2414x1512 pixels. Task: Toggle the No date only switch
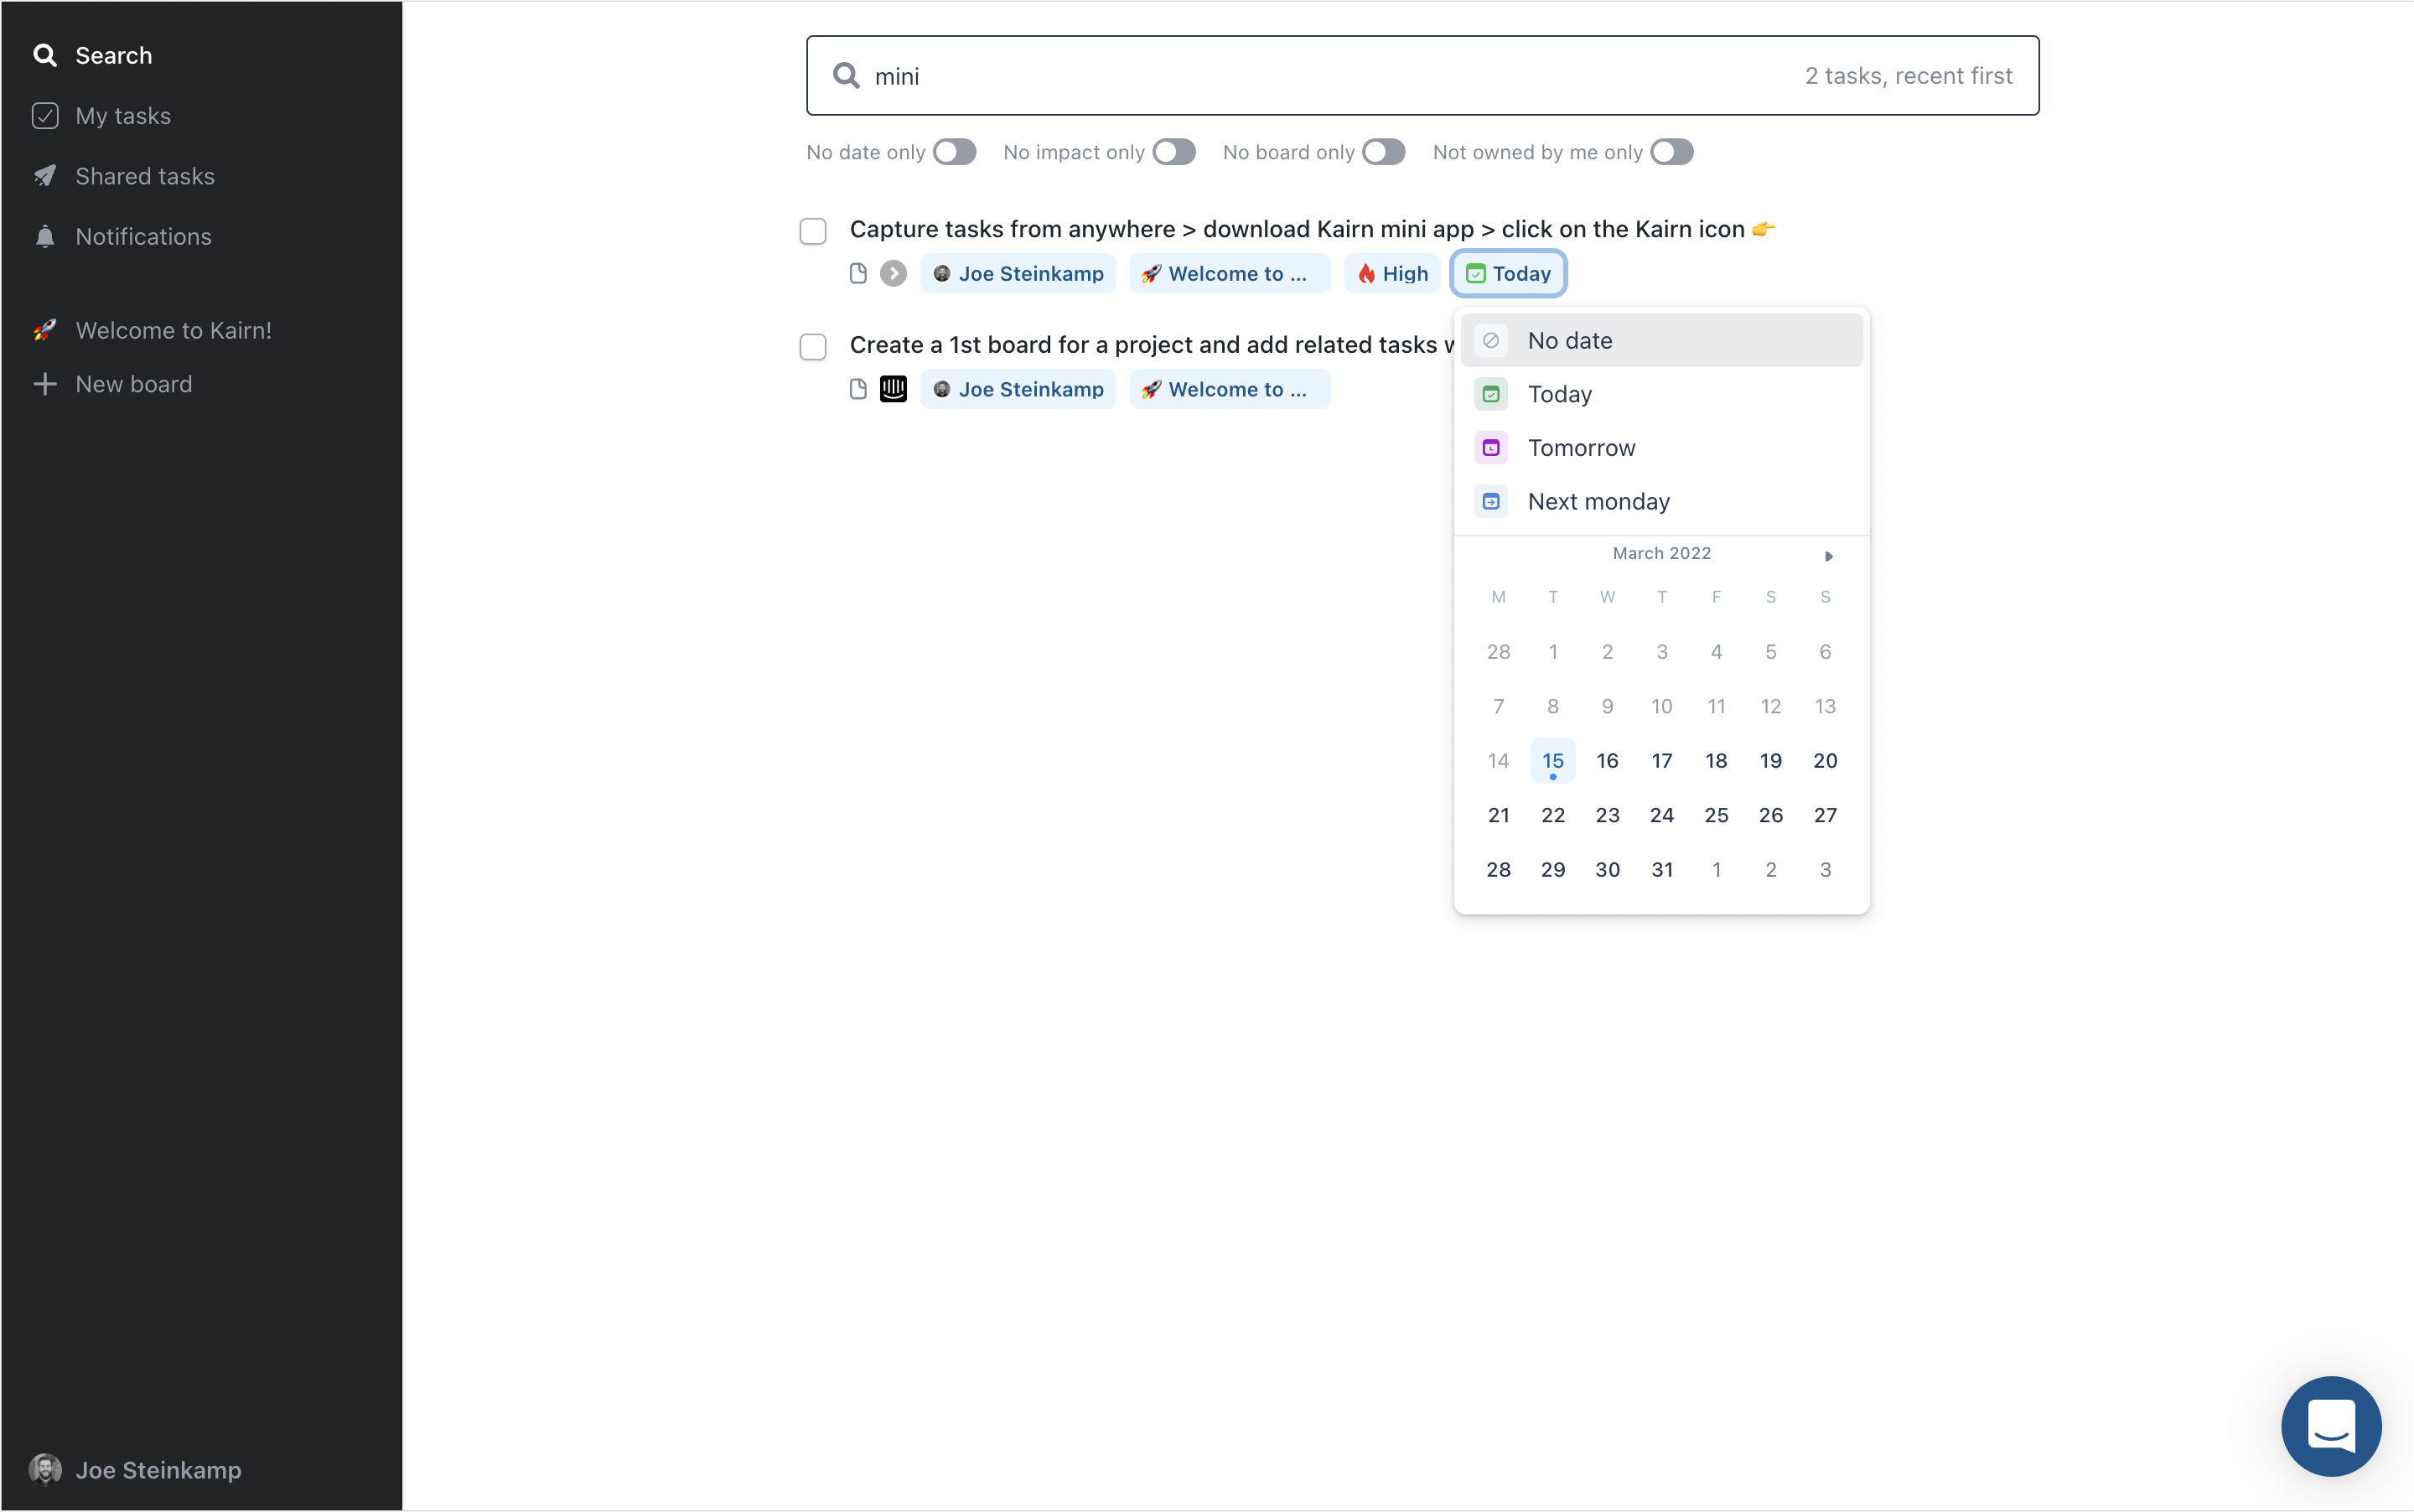click(954, 152)
